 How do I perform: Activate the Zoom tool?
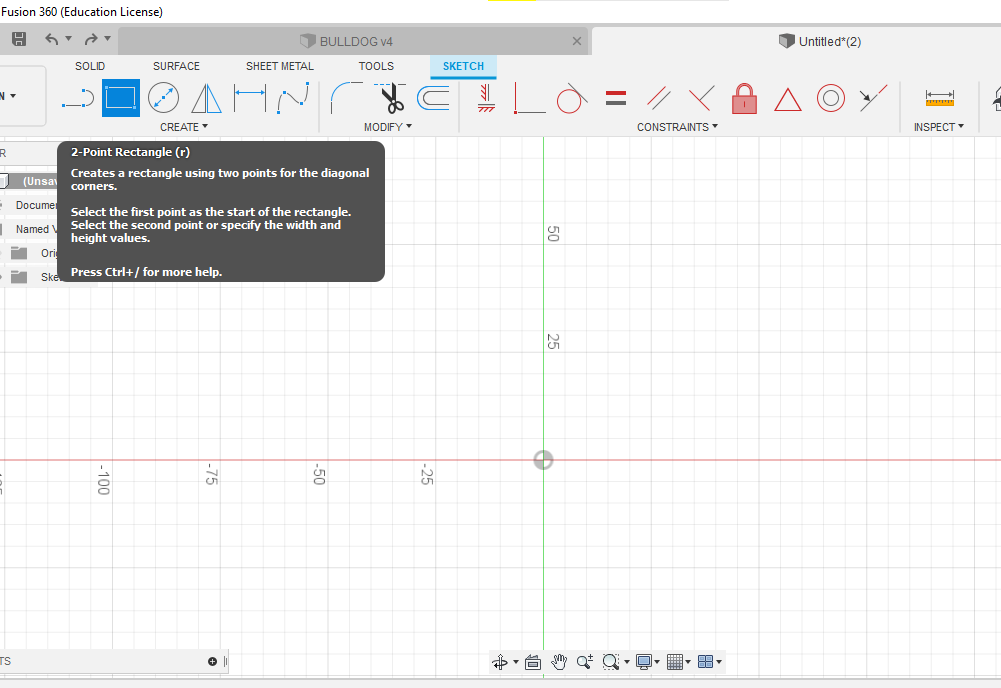click(x=585, y=662)
